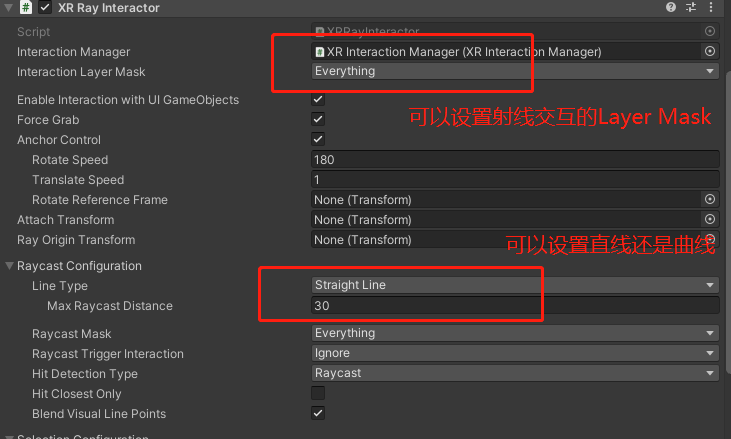Screen dimensions: 731x439
Task: Click the XR Ray Interactor component title
Action: point(109,8)
